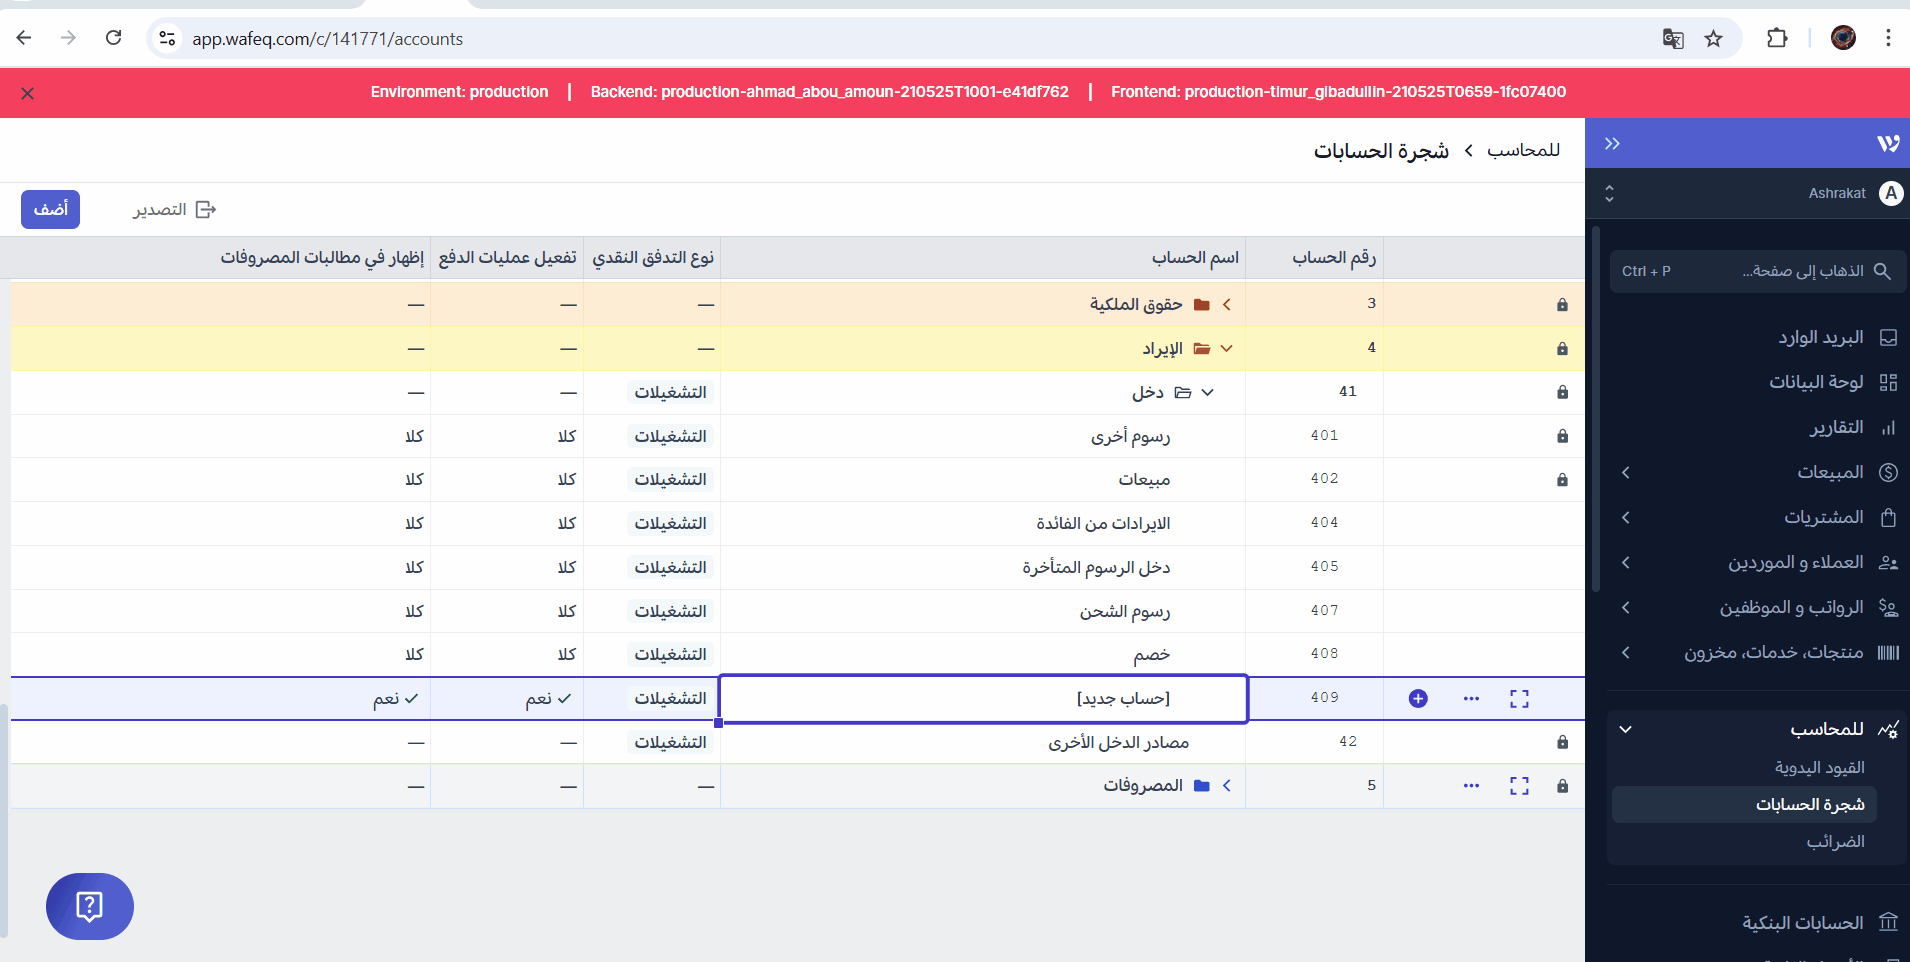
Task: Open the three-dots menu on row 409
Action: (x=1471, y=699)
